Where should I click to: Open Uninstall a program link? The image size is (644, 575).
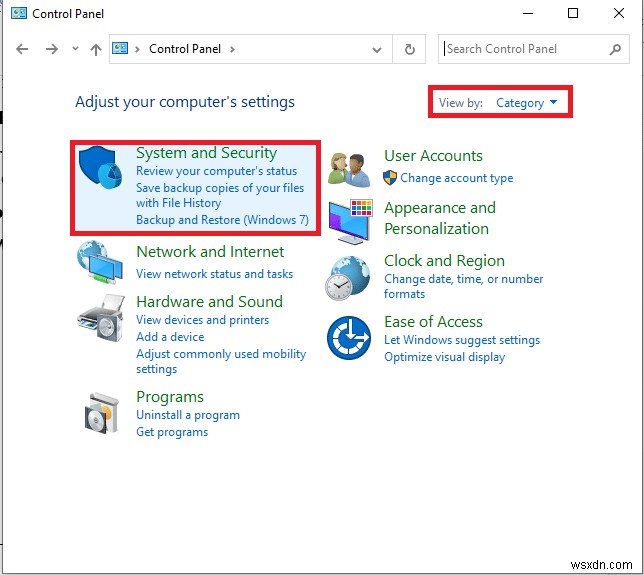[188, 415]
